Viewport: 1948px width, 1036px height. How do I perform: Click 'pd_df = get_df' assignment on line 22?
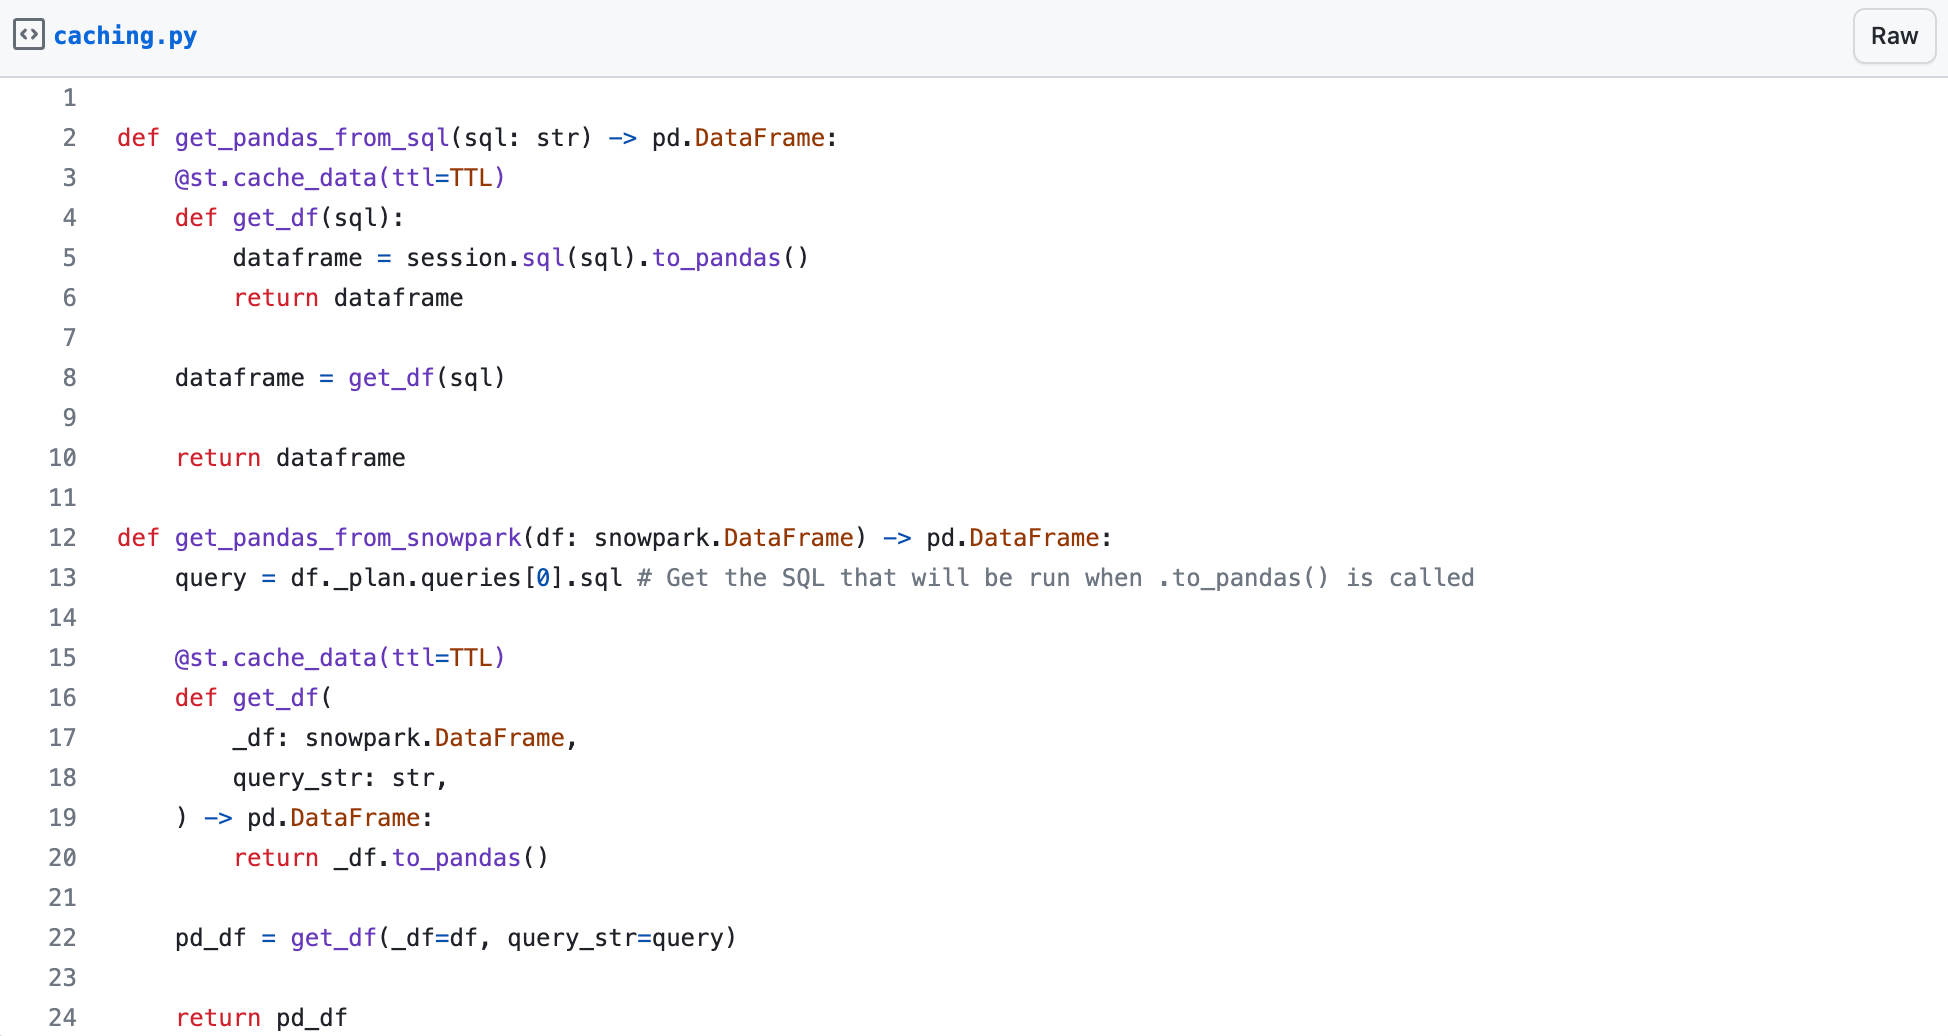275,938
